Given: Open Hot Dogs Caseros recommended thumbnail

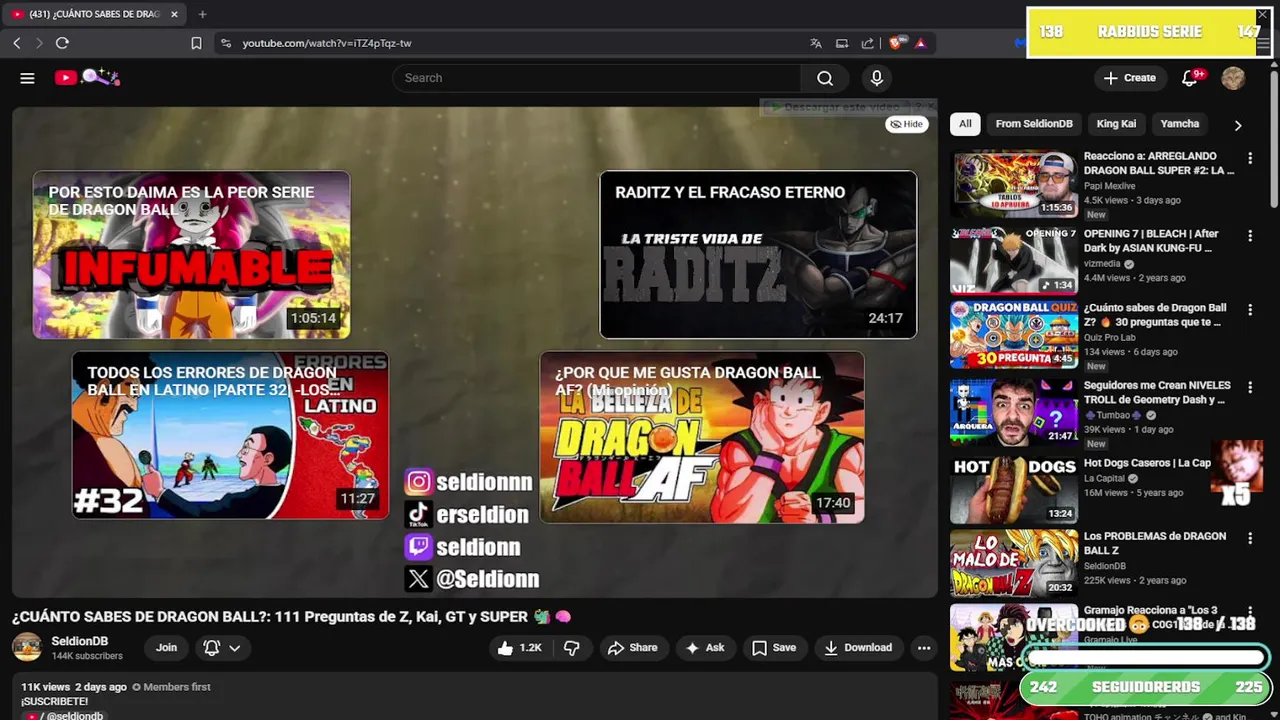Looking at the screenshot, I should 1014,490.
